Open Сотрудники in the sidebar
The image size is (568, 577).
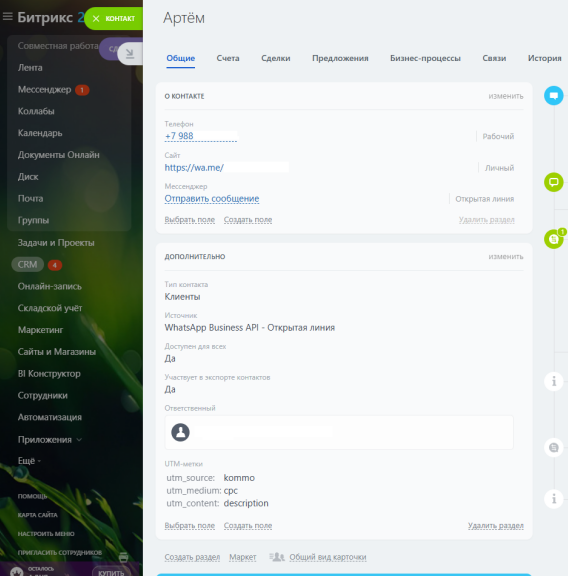tap(43, 395)
